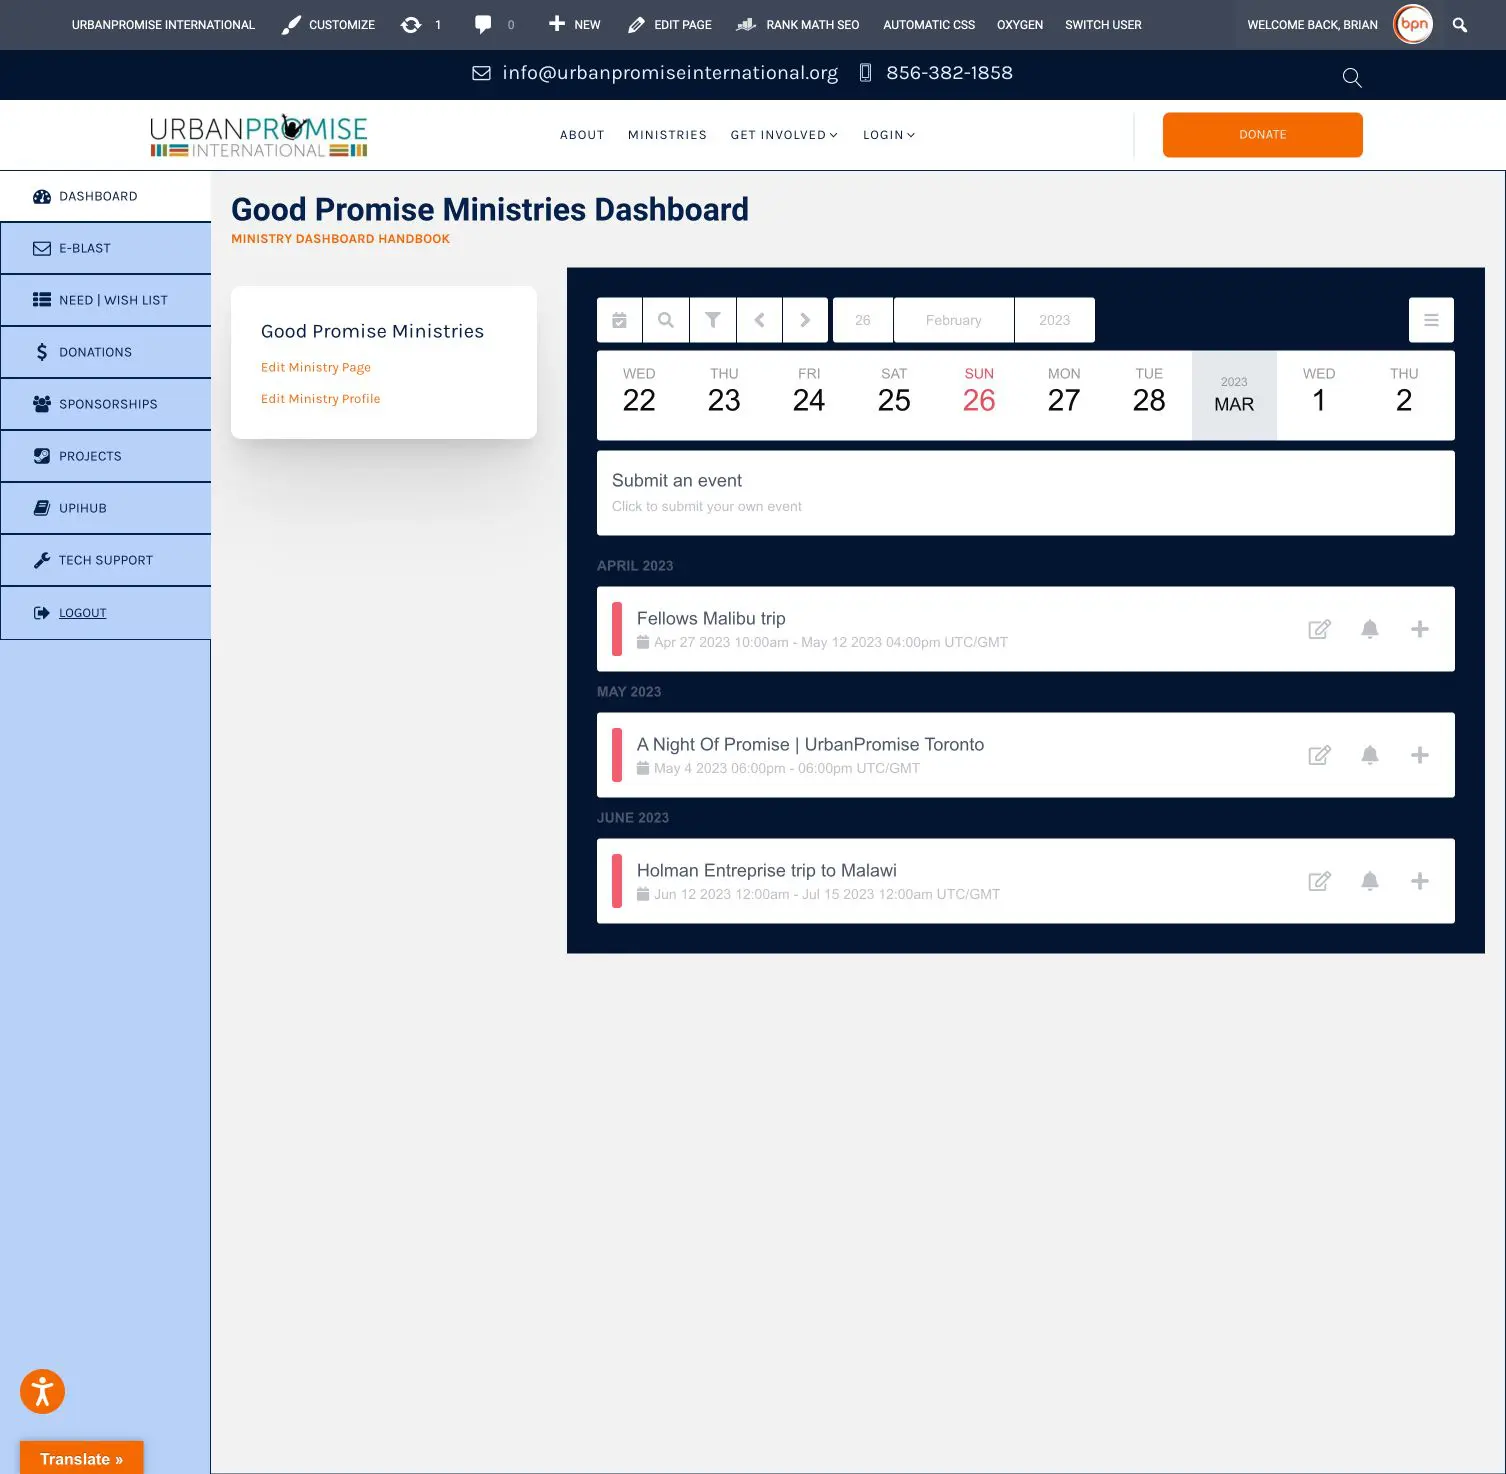Edit the Fellows Malibu trip event
The height and width of the screenshot is (1474, 1506).
coord(1320,629)
